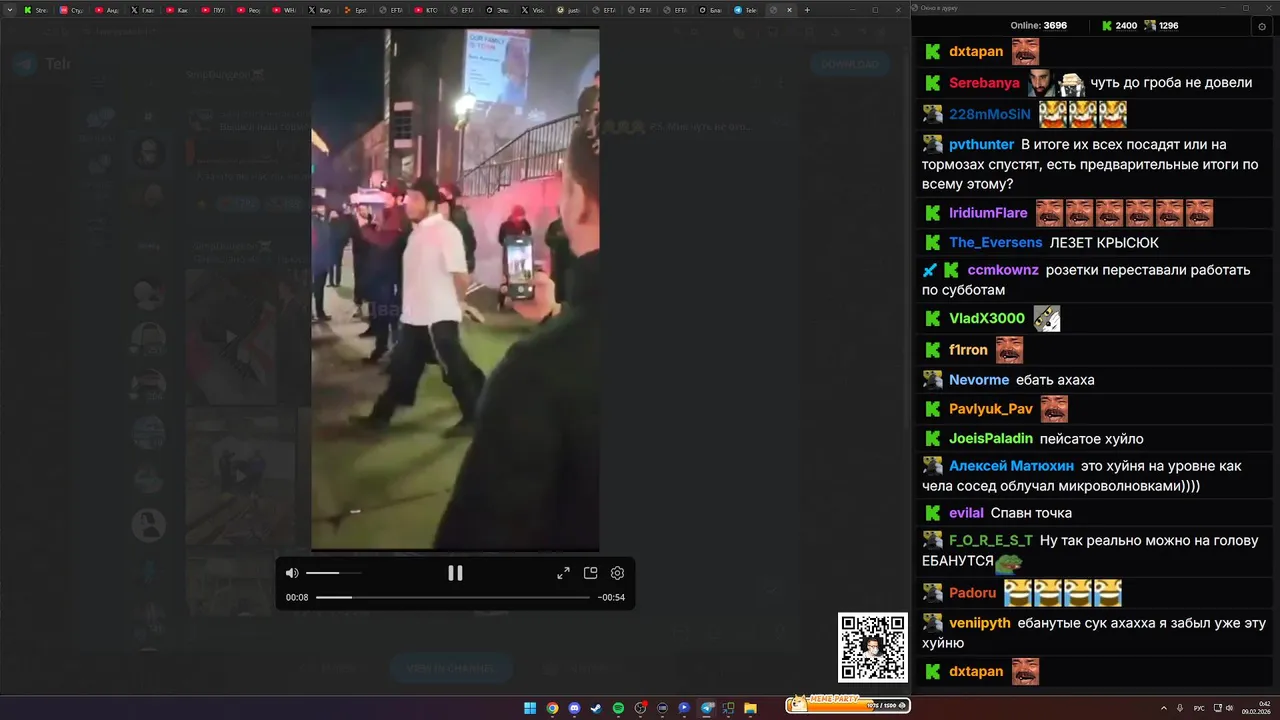1280x720 pixels.
Task: Click the microphone icon in system tray
Action: coord(1181,708)
